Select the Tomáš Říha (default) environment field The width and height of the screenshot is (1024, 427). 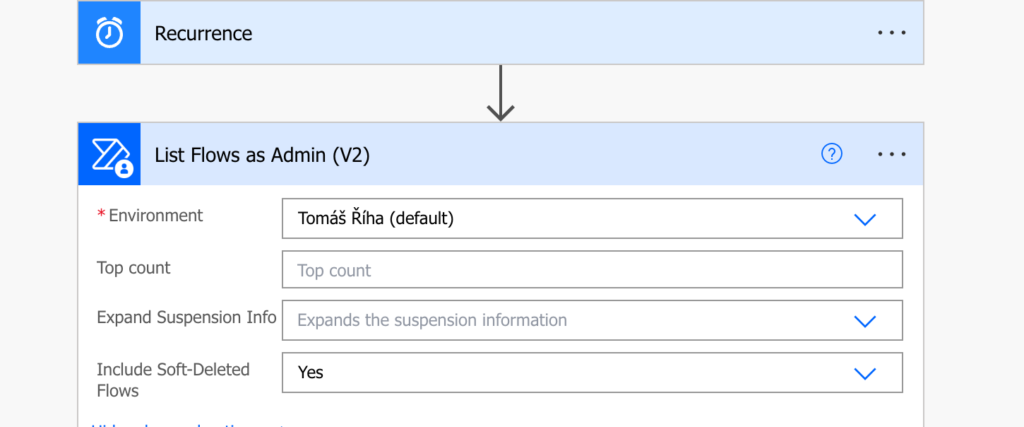click(x=592, y=218)
